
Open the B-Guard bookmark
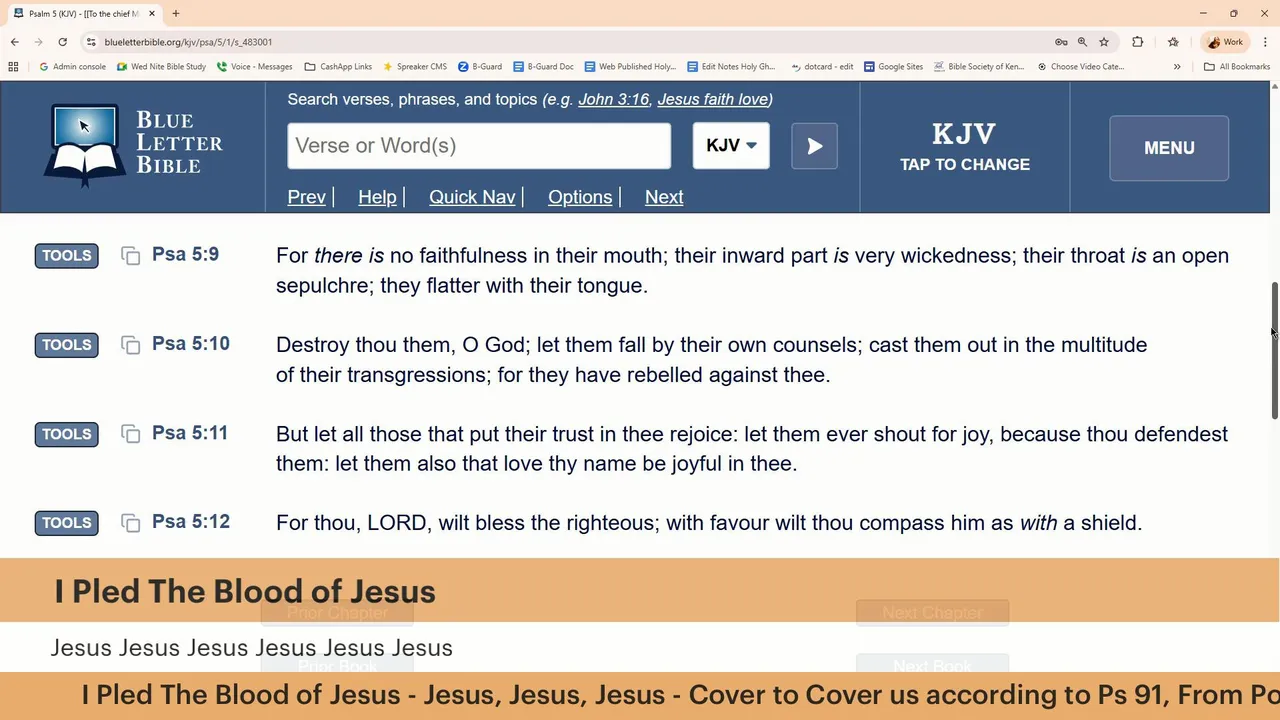pos(480,67)
